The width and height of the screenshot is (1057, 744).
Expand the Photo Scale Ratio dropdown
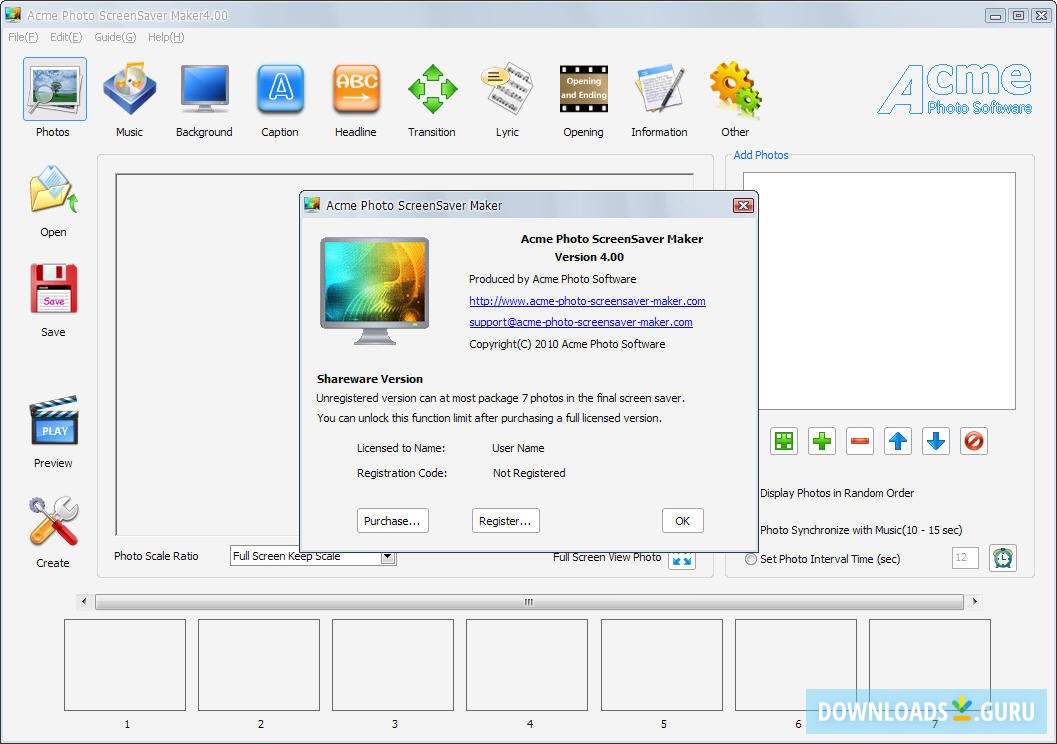click(388, 557)
